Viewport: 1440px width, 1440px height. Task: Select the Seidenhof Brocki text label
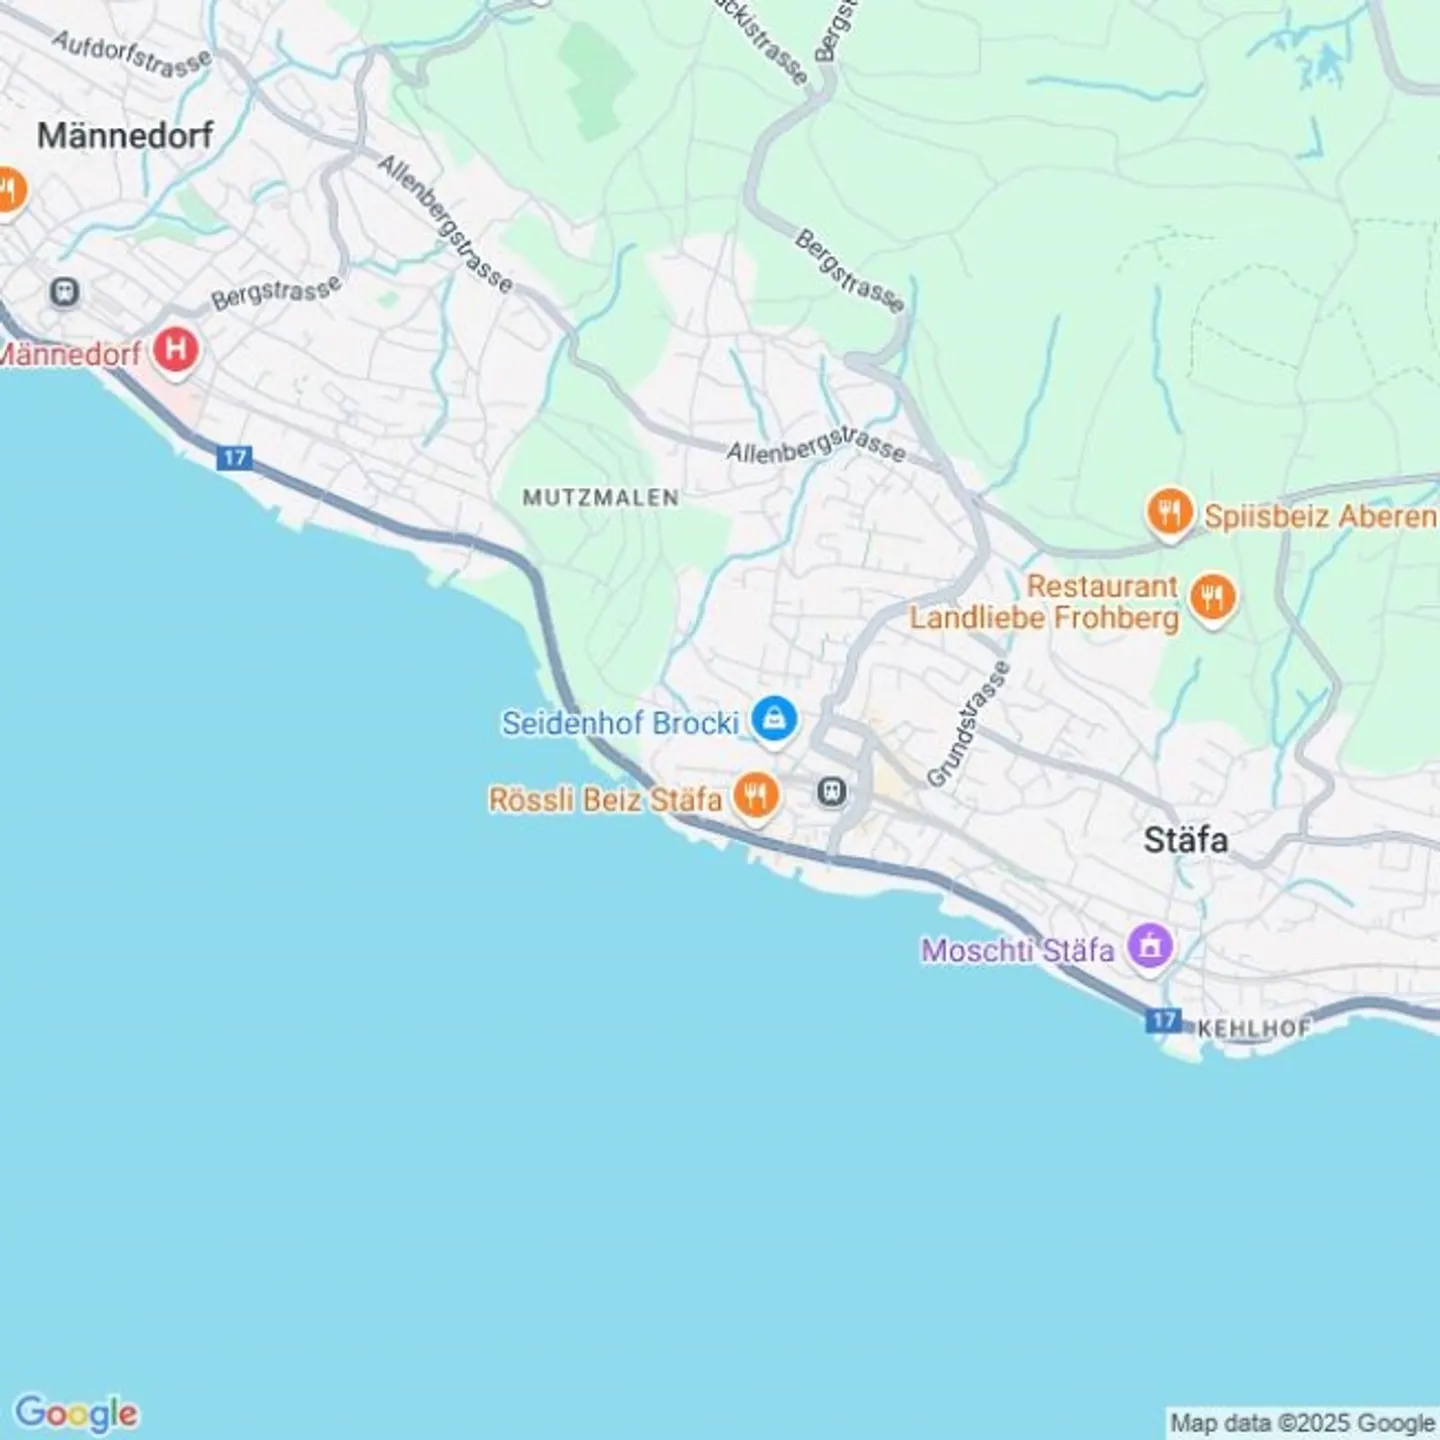[x=620, y=723]
